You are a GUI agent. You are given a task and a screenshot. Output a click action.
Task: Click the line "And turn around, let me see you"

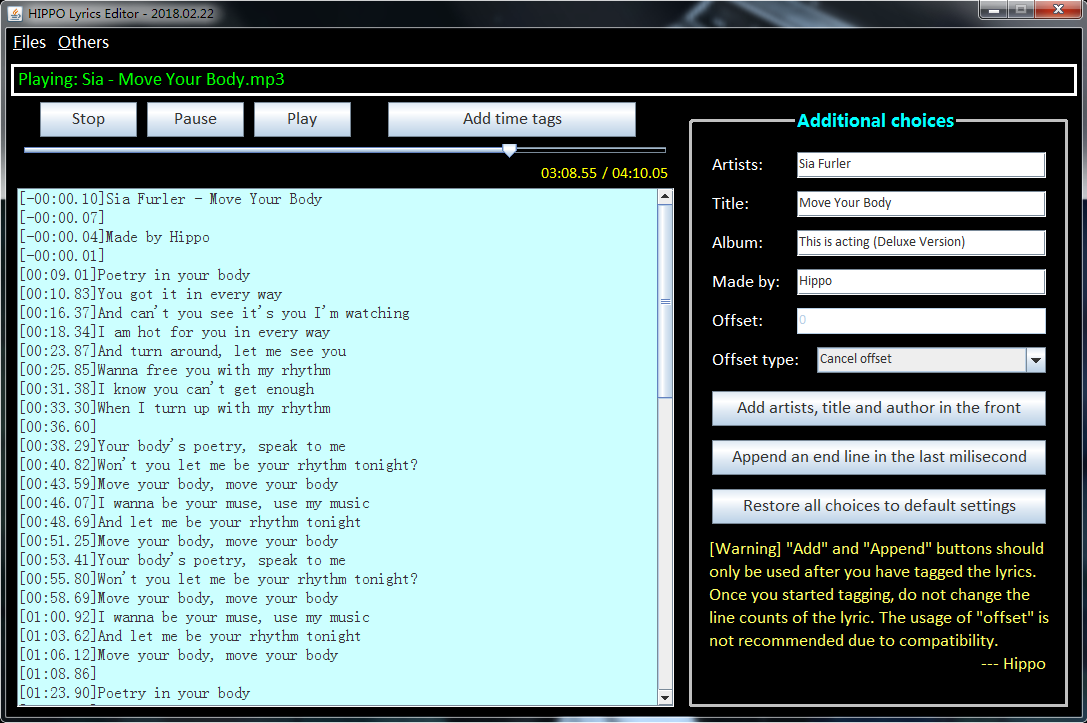pyautogui.click(x=182, y=351)
